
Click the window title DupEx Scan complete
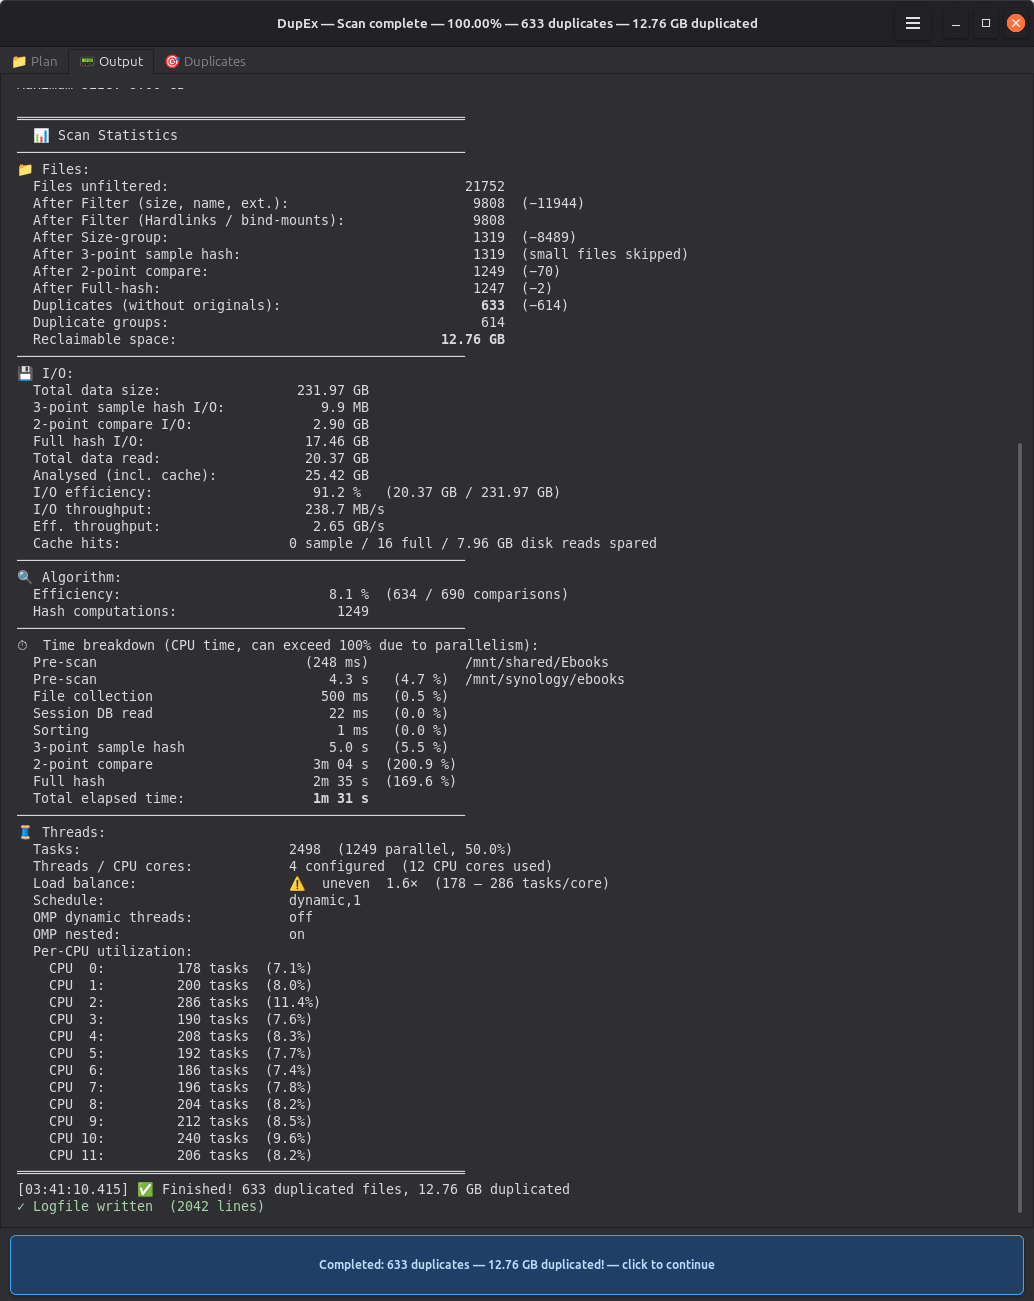(517, 23)
